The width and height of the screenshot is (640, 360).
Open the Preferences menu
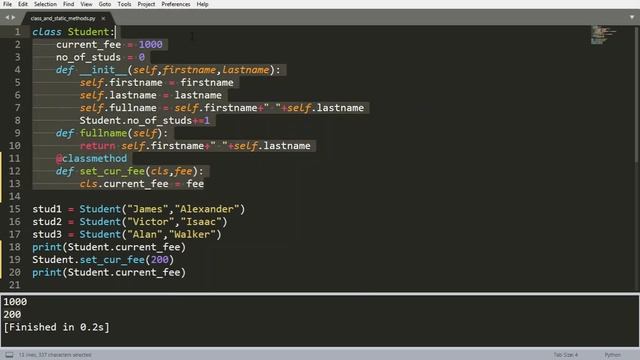click(176, 4)
